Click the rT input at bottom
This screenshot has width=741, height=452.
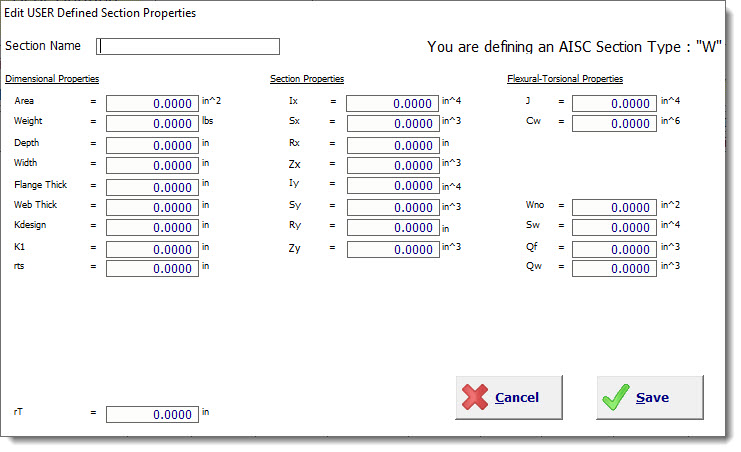pos(152,414)
